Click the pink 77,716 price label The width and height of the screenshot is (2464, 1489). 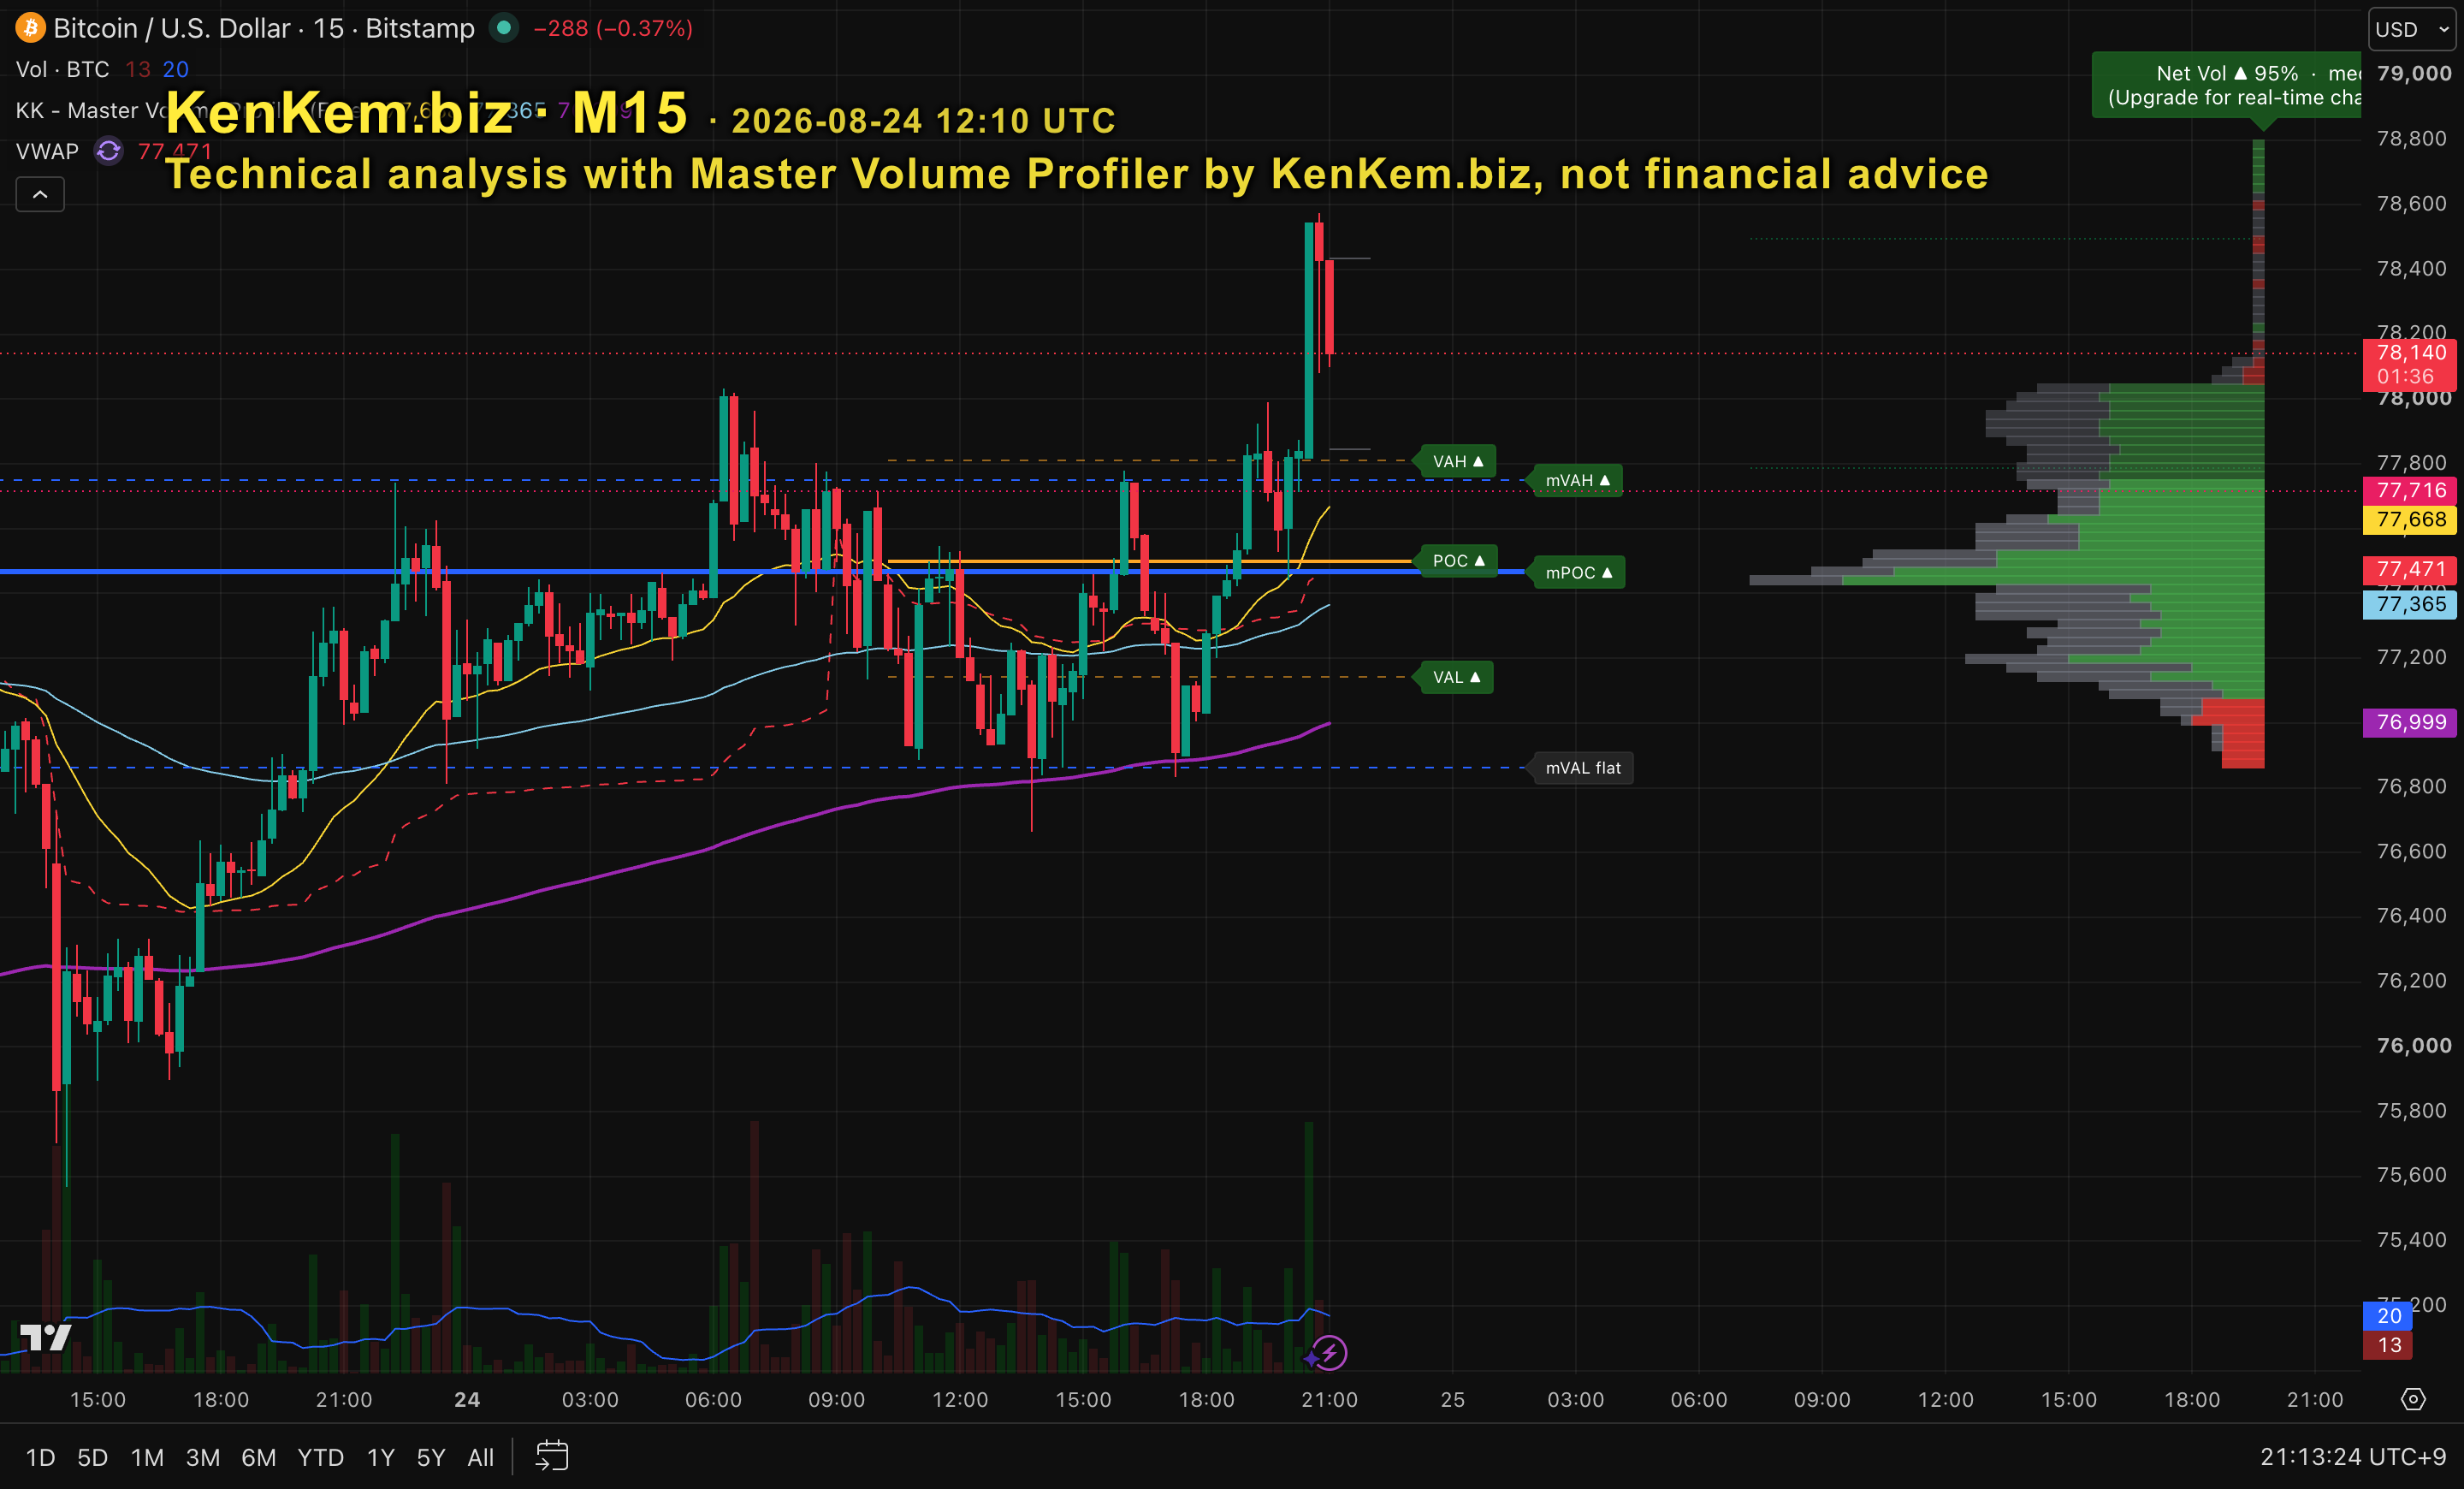[2410, 490]
